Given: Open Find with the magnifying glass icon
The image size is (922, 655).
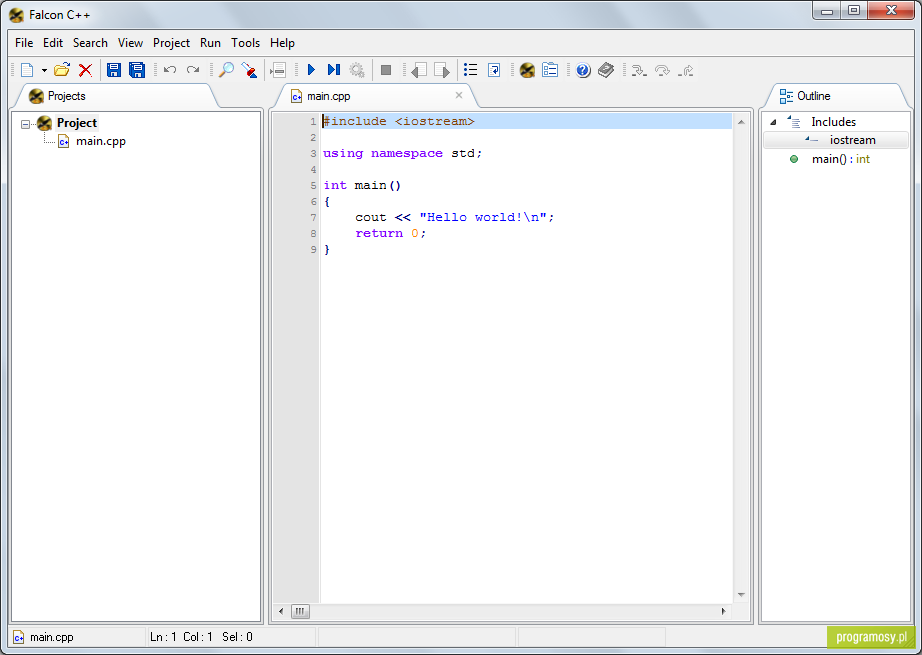Looking at the screenshot, I should coord(226,70).
